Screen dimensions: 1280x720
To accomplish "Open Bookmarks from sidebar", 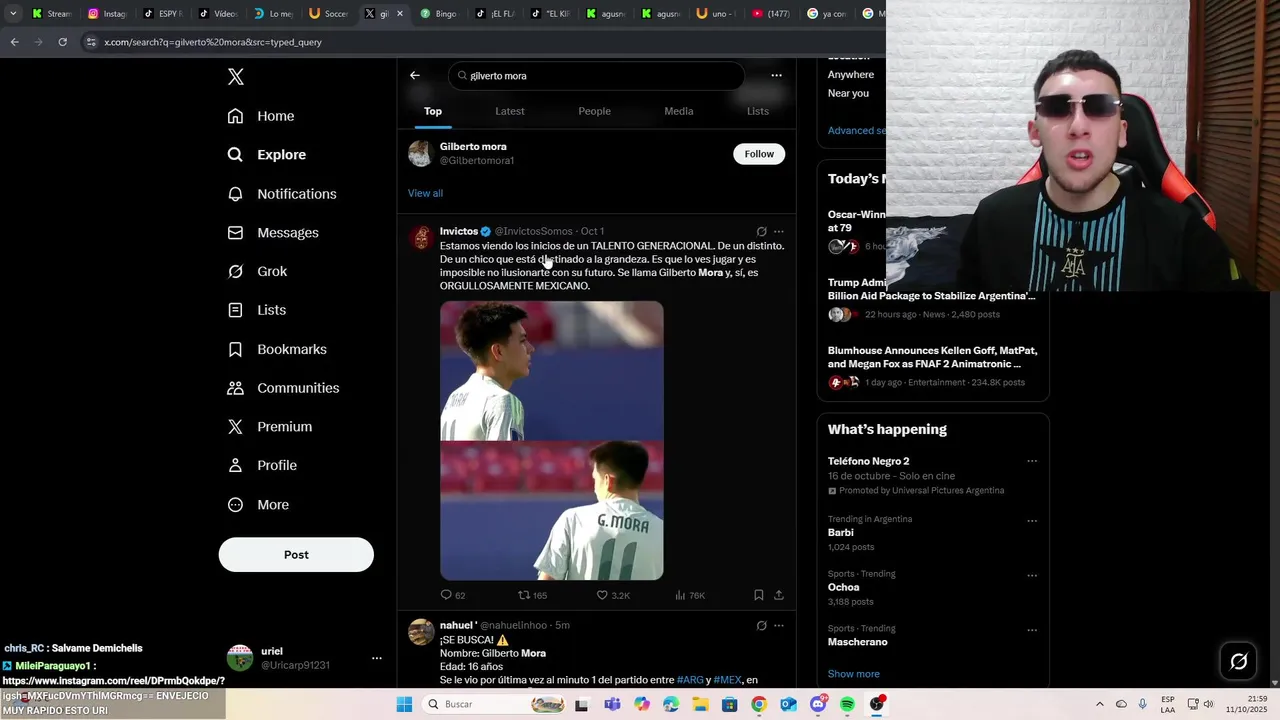I will click(x=277, y=349).
